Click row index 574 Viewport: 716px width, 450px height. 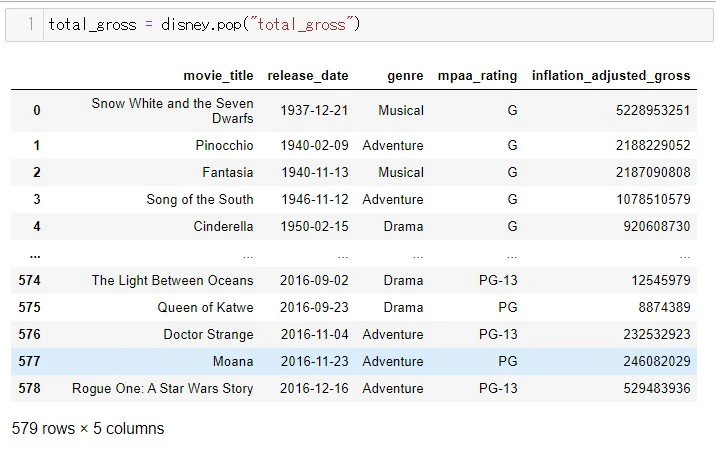30,280
